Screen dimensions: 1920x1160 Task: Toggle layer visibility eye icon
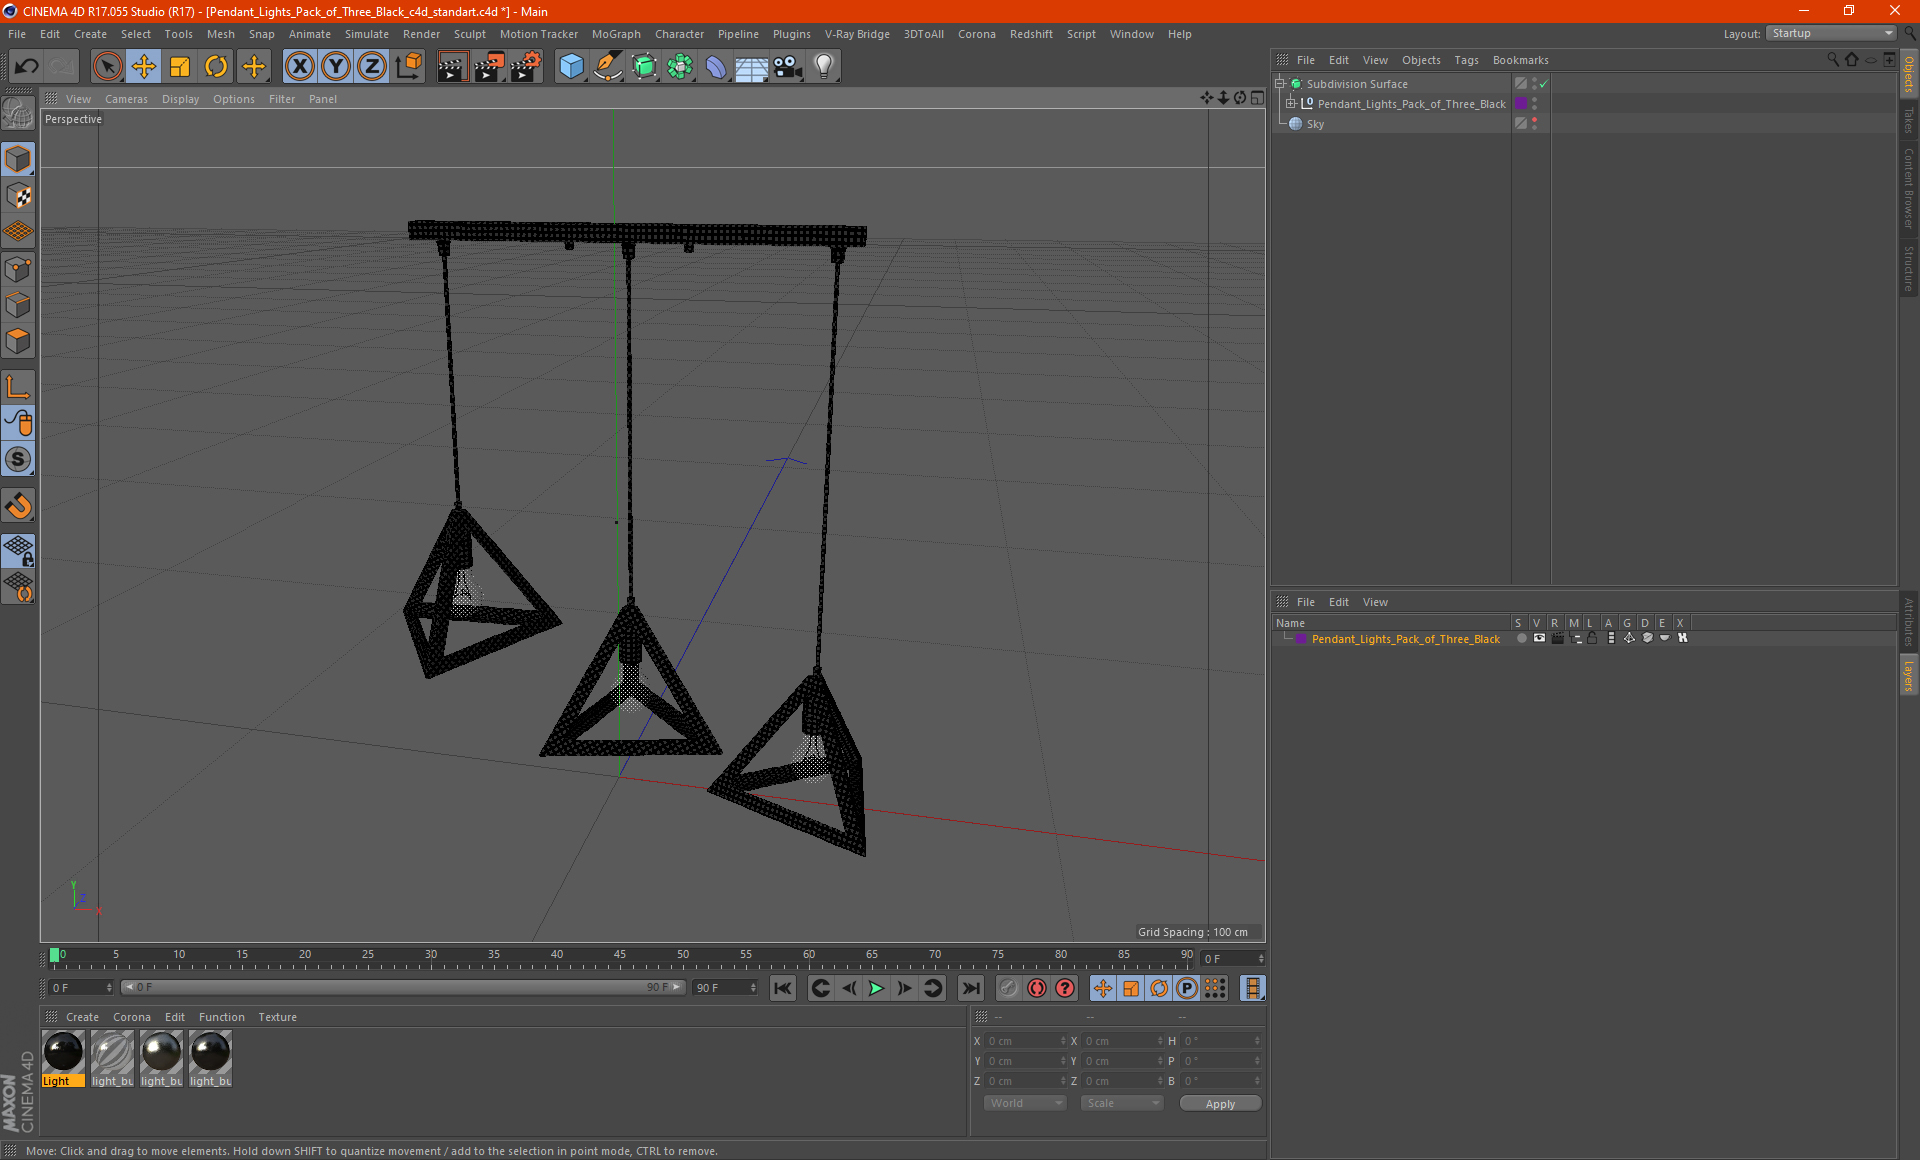[1539, 638]
